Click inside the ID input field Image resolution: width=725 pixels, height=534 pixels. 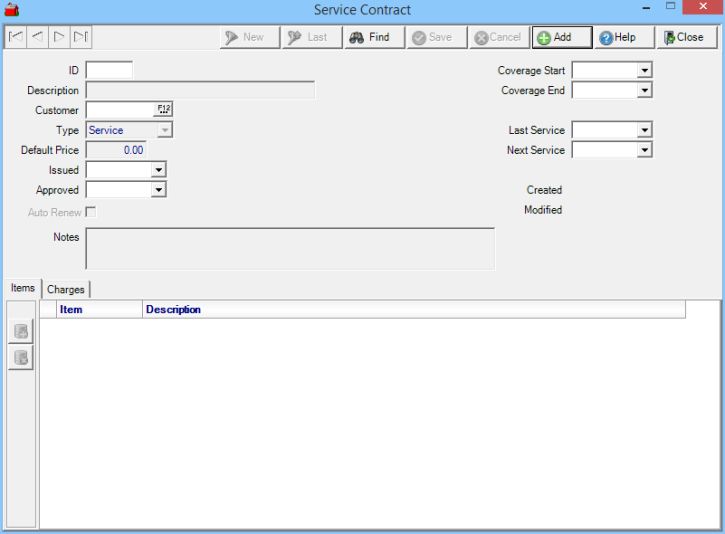pos(109,71)
